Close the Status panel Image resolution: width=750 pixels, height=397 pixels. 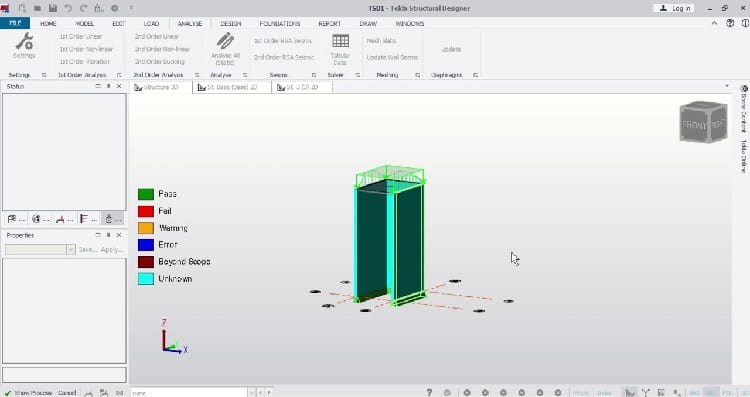119,86
